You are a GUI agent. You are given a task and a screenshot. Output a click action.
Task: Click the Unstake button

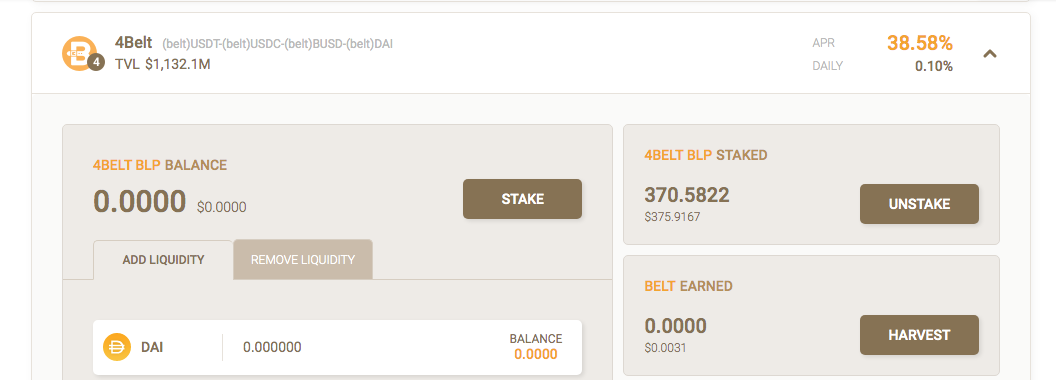pyautogui.click(x=919, y=204)
